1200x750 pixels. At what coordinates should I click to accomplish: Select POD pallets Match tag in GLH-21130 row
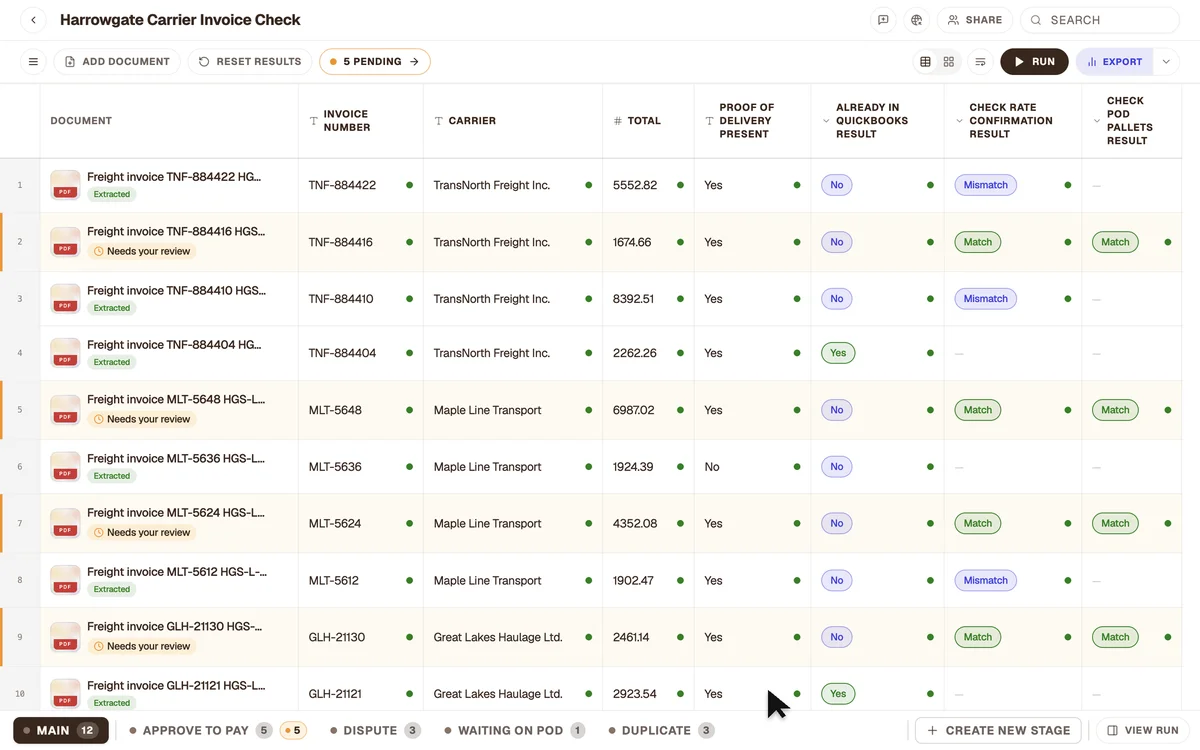click(1115, 637)
